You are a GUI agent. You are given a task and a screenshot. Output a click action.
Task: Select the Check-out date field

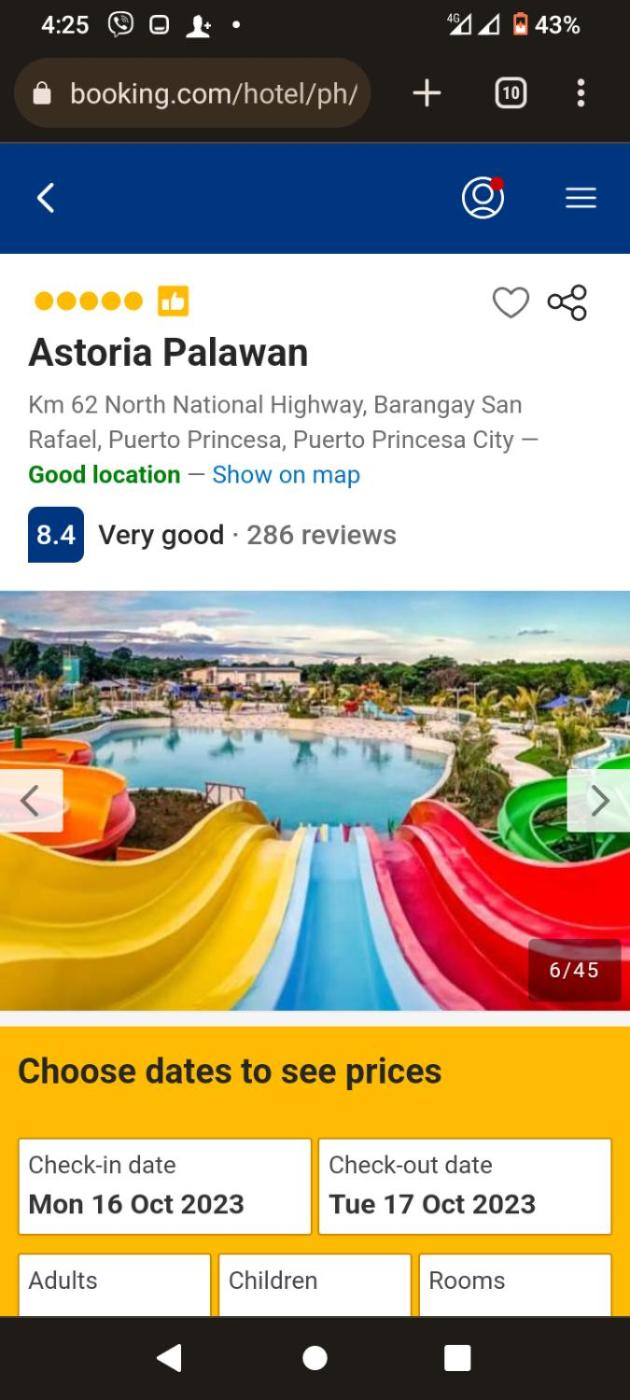(x=465, y=1186)
